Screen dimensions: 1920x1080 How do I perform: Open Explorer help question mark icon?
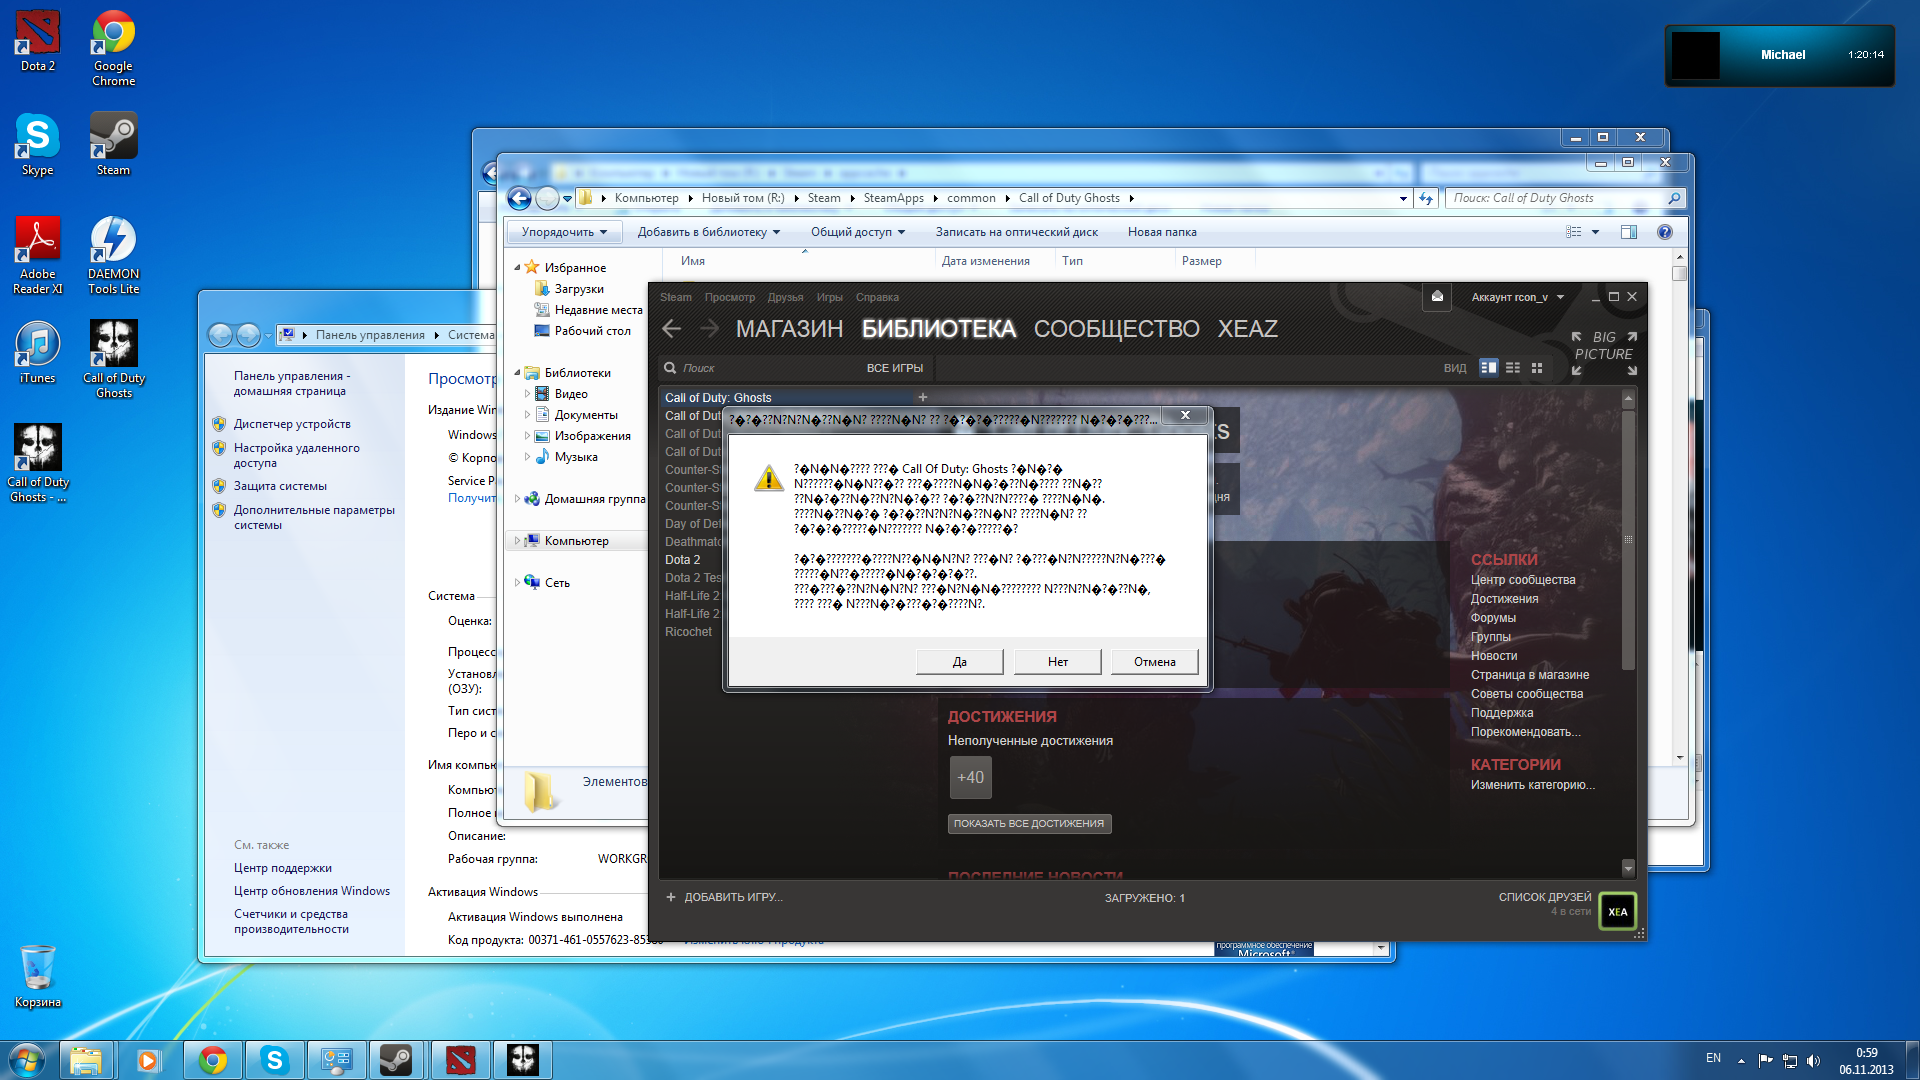click(x=1664, y=232)
